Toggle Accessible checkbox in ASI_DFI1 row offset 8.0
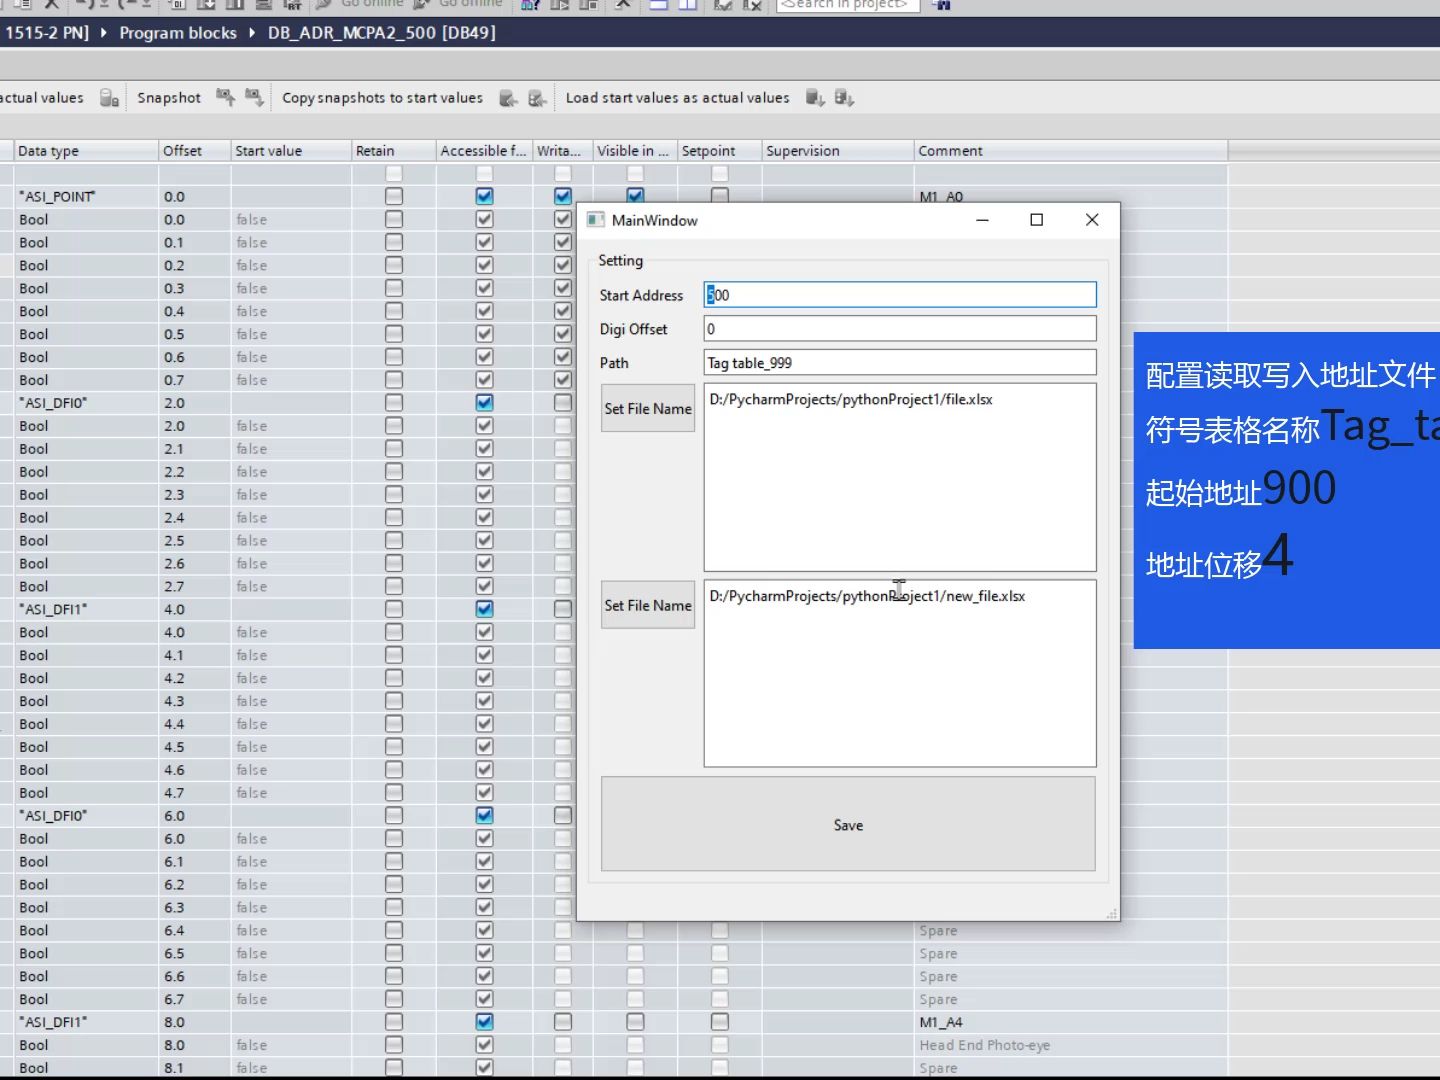This screenshot has width=1440, height=1080. pyautogui.click(x=484, y=1021)
